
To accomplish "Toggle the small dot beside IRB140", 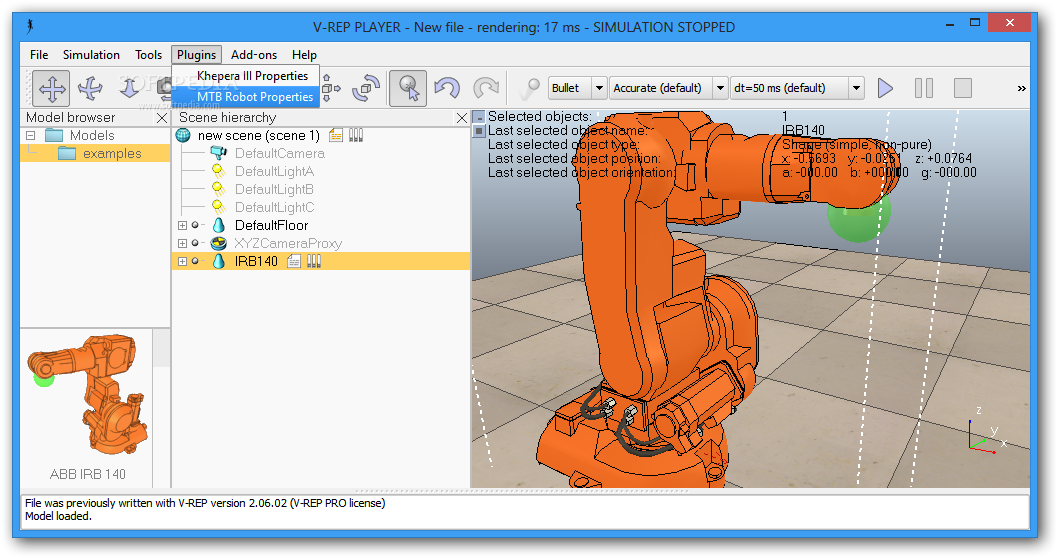I will [195, 261].
